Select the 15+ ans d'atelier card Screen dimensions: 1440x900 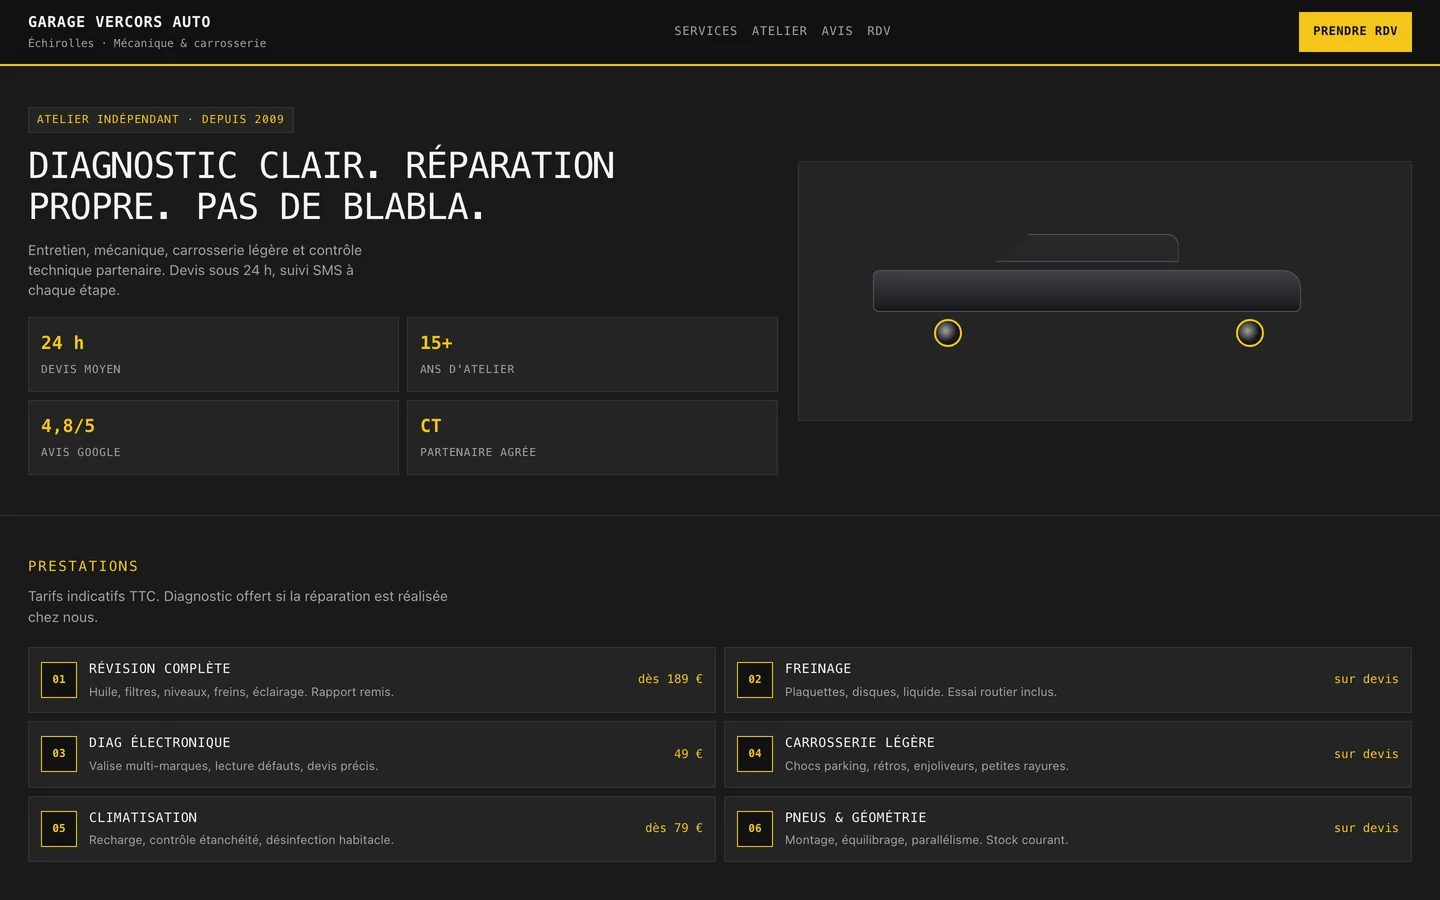pyautogui.click(x=592, y=355)
